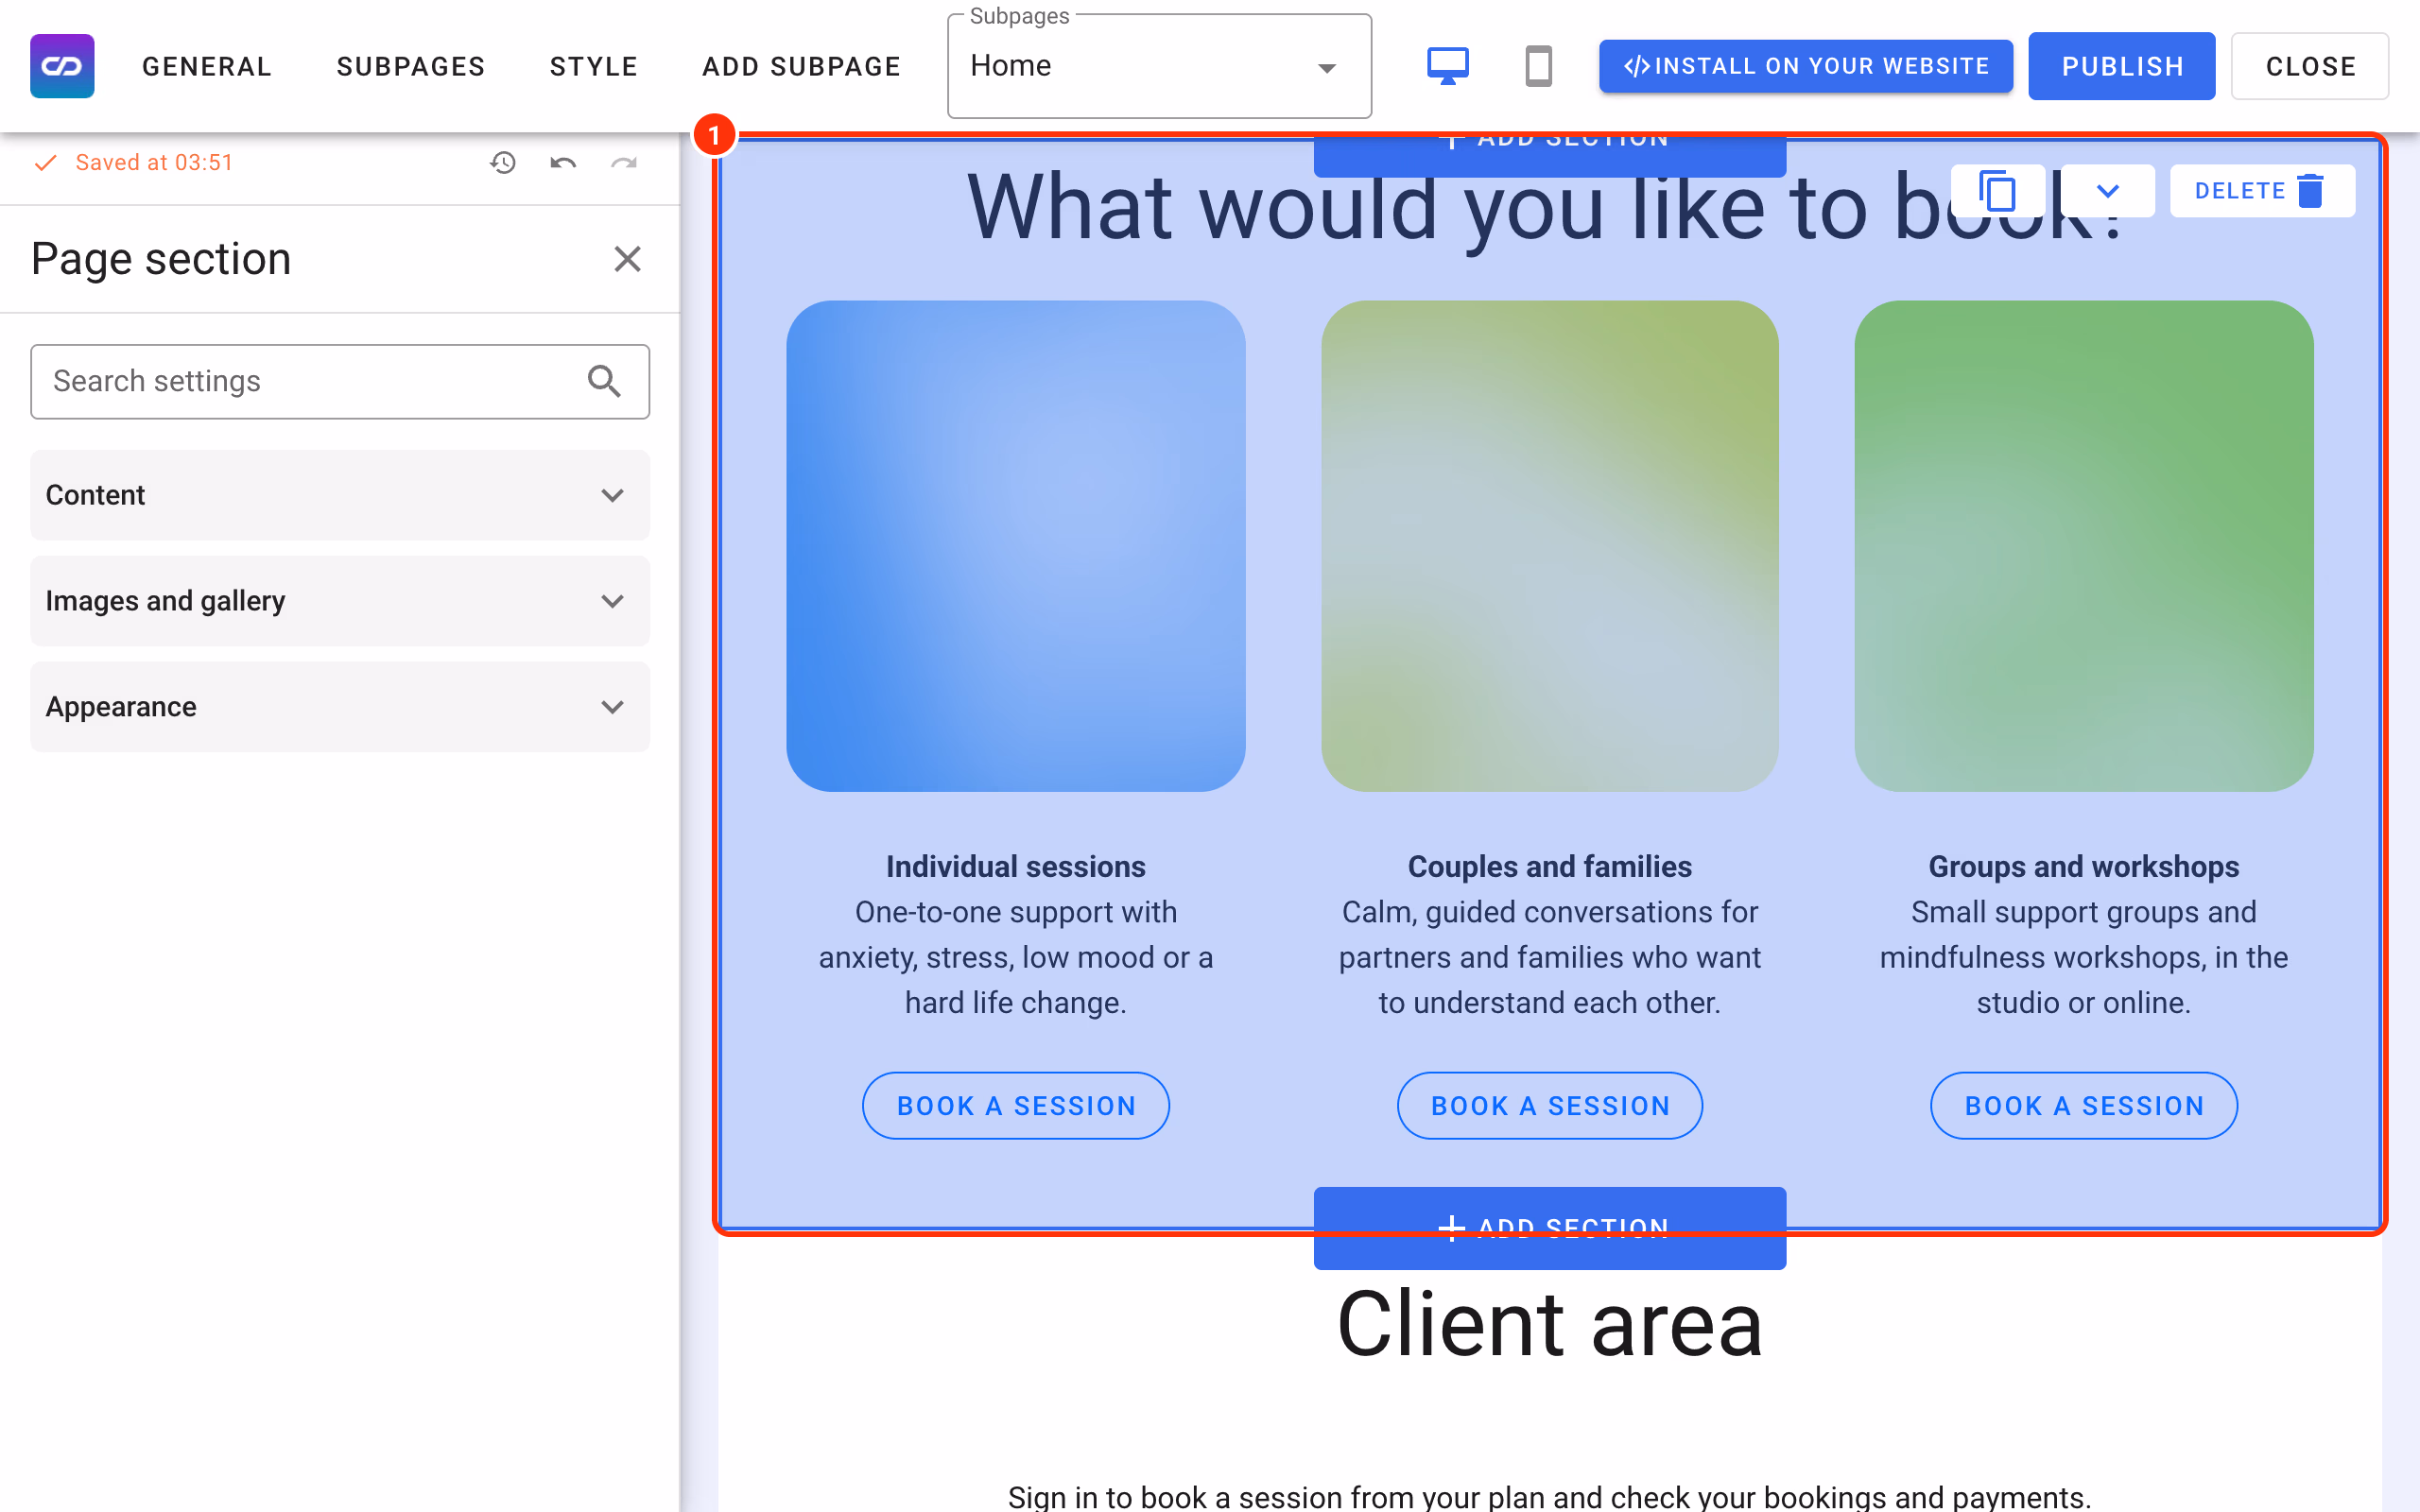Expand the Images and gallery group
Screen dimensions: 2420x1512
click(x=340, y=601)
